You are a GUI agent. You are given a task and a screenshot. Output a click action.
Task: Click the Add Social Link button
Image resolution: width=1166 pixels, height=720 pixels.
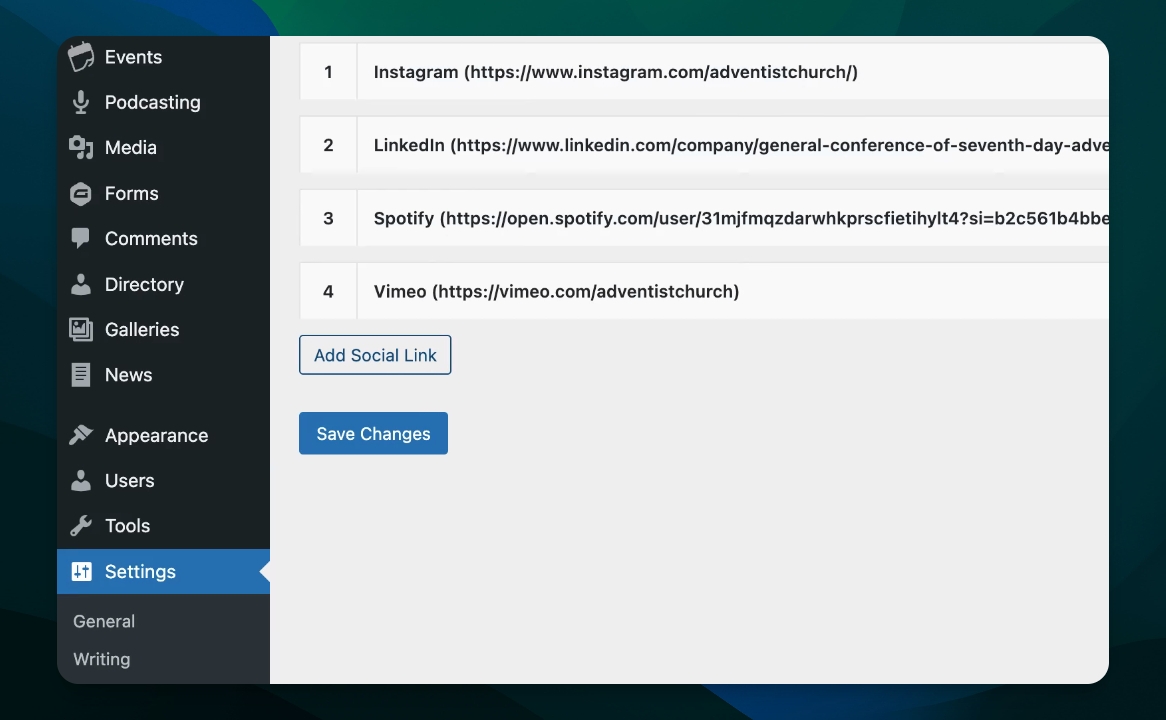pyautogui.click(x=375, y=355)
